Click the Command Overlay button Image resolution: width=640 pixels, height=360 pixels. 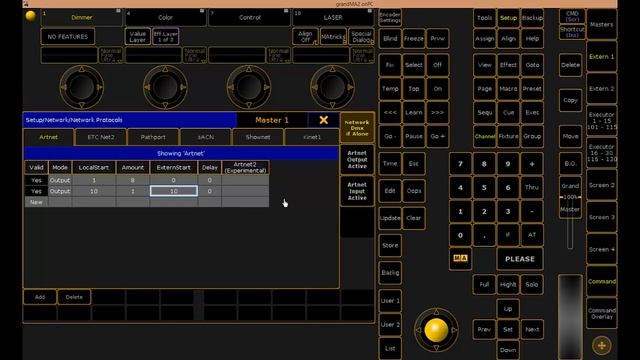(602, 313)
